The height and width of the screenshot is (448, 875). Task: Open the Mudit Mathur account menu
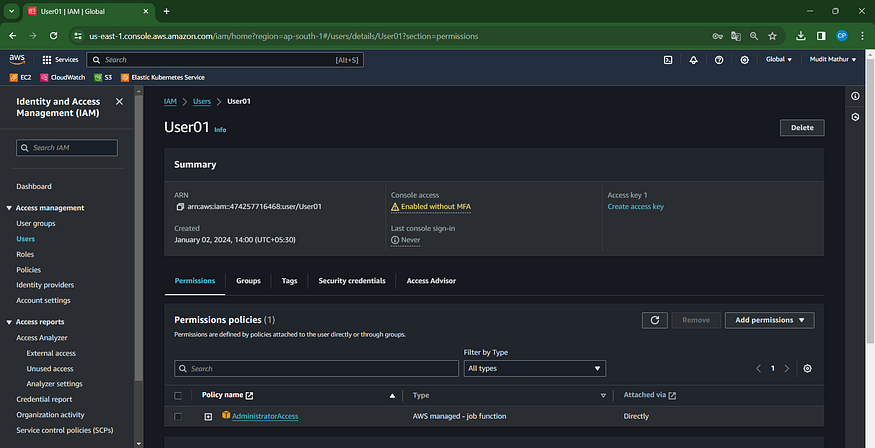point(833,59)
